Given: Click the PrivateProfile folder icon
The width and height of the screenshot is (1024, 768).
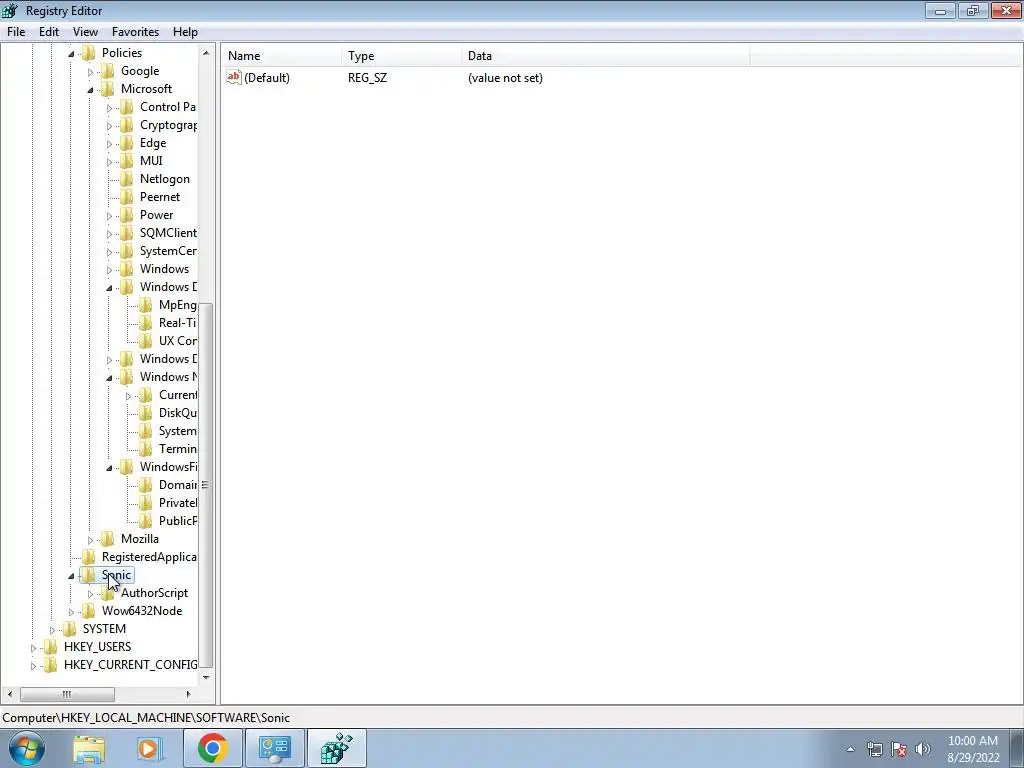Looking at the screenshot, I should point(146,503).
